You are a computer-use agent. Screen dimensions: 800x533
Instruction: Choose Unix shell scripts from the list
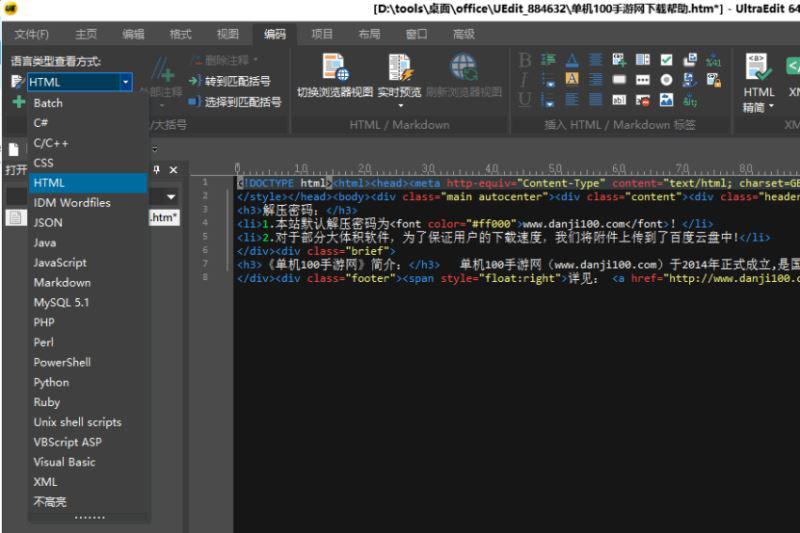coord(88,422)
